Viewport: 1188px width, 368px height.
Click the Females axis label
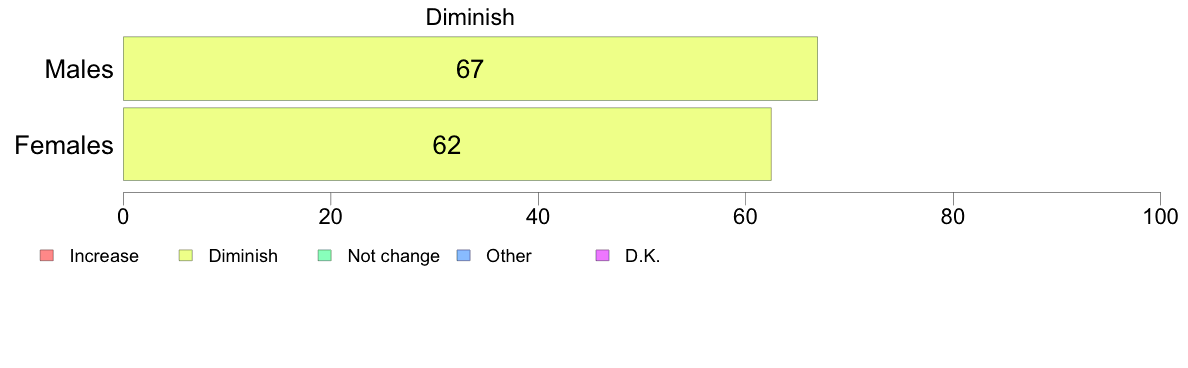point(64,145)
